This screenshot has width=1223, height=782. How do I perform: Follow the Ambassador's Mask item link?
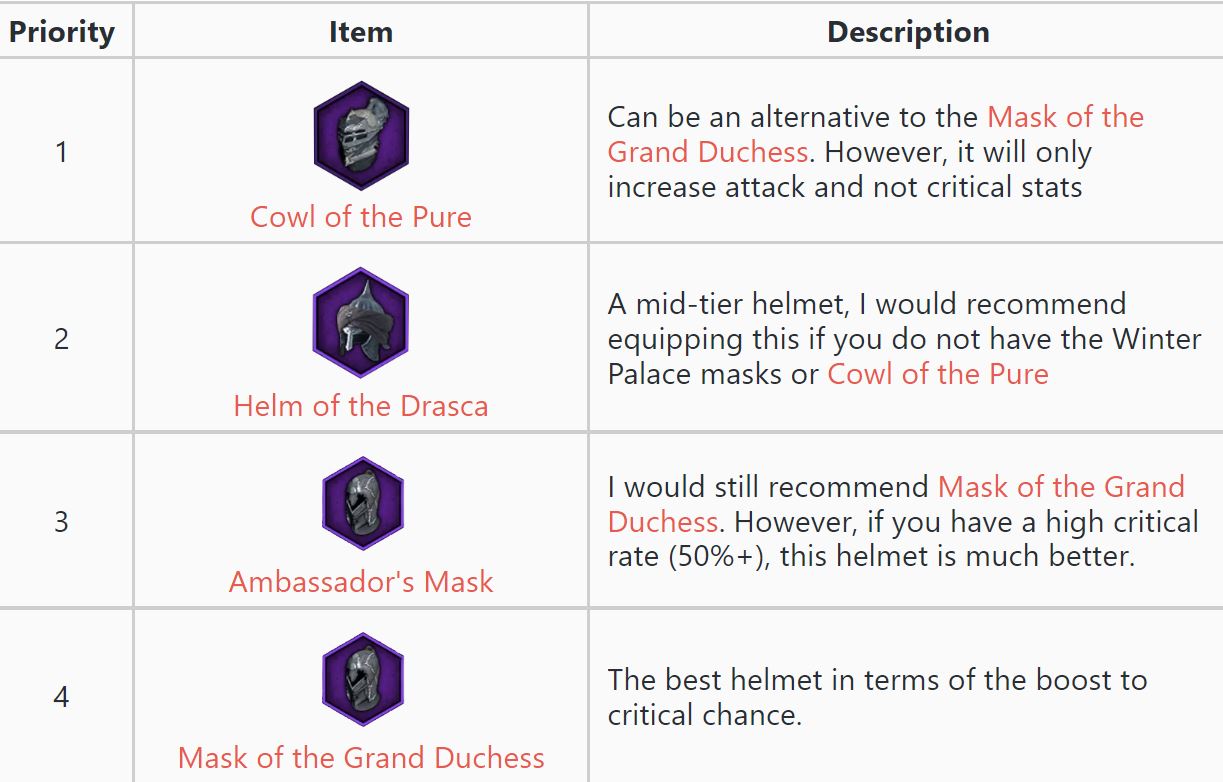(361, 582)
